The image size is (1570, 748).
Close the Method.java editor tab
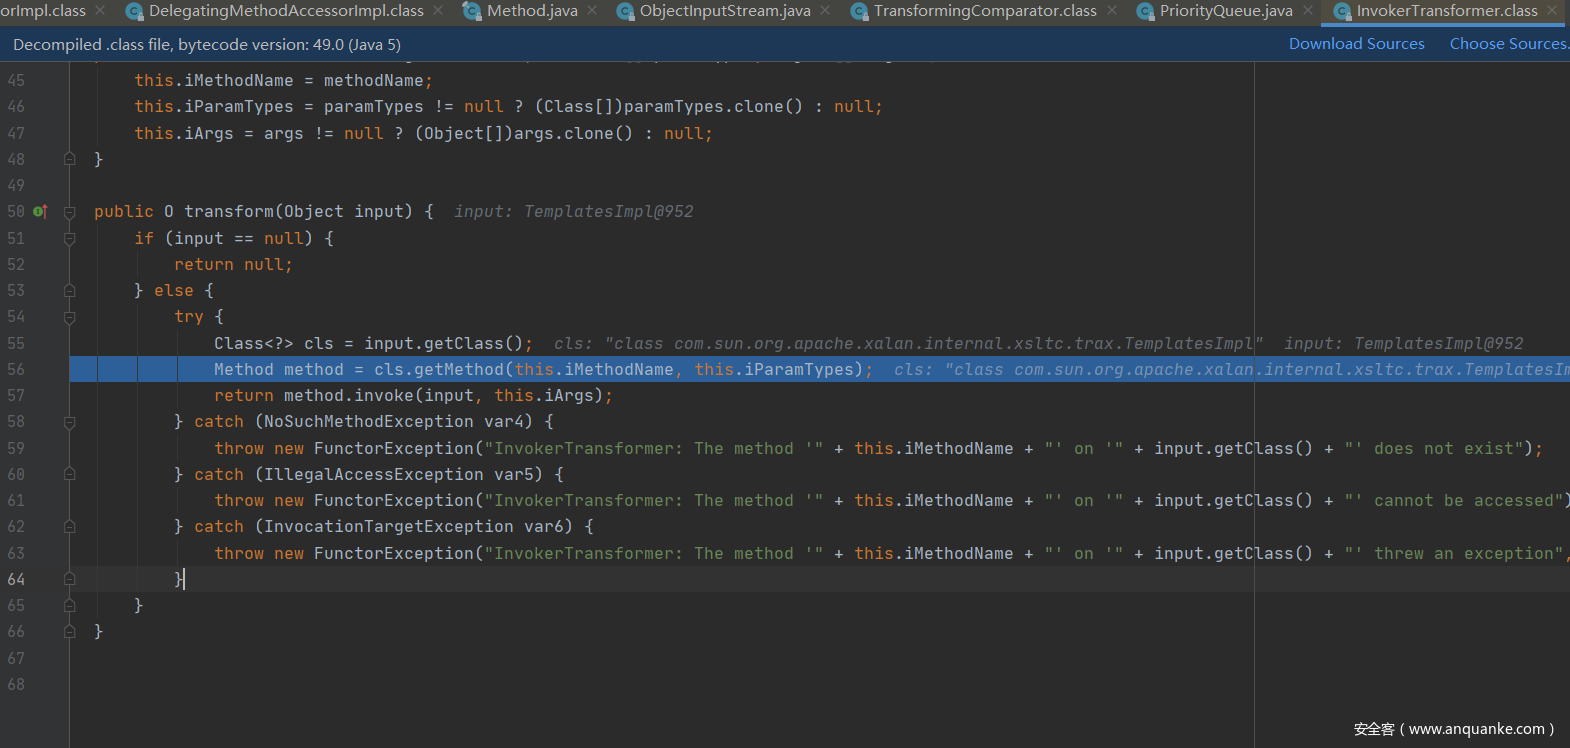[593, 10]
